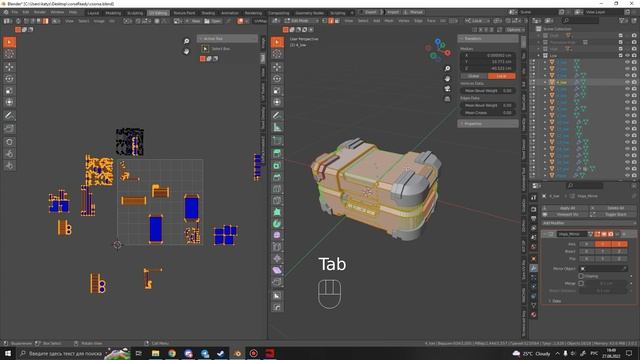Activate the Move tool in UV editor
Image resolution: width=640 pixels, height=360 pixels.
(9, 67)
